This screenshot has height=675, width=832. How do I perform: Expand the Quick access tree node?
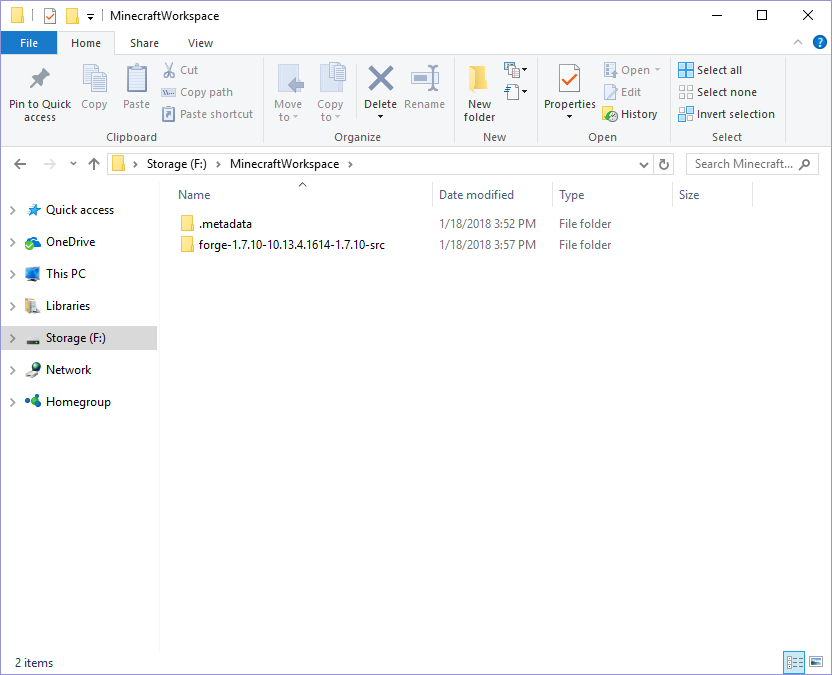tap(13, 211)
